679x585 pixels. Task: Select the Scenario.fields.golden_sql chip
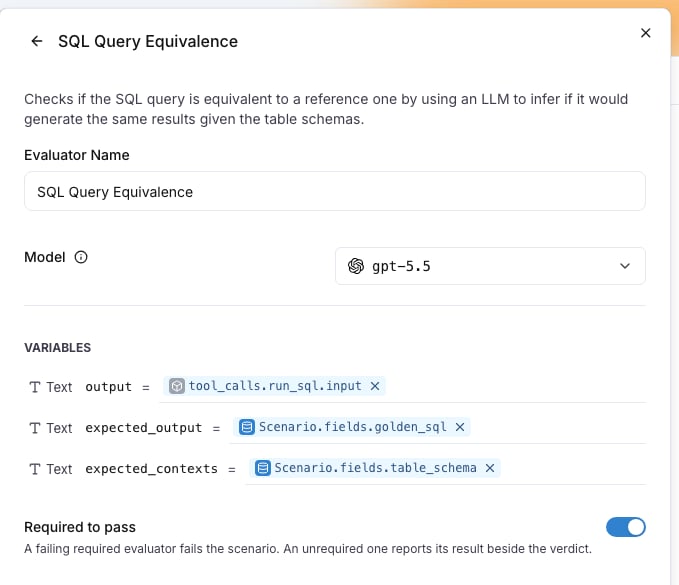click(352, 427)
